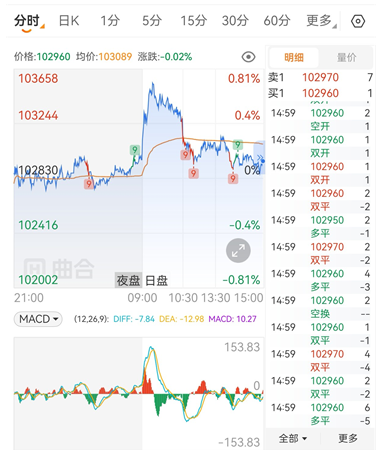The width and height of the screenshot is (391, 450).
Task: Click the 卖1 price 102970 row
Action: click(320, 77)
